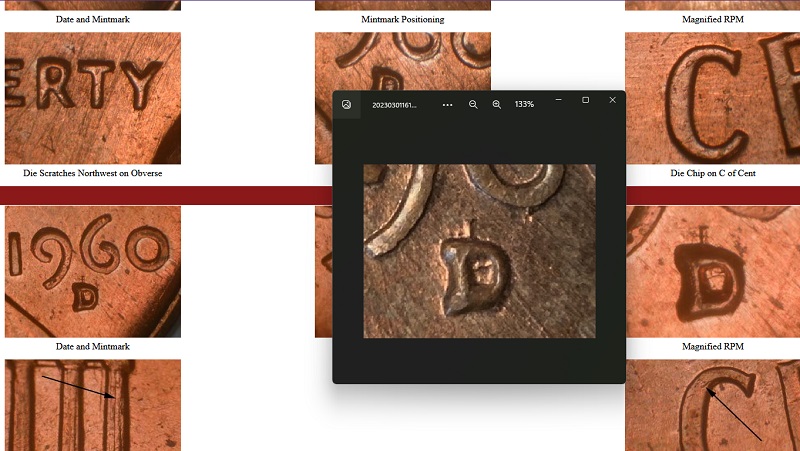Open the LIBERTY die scratches thumbnail

(93, 98)
